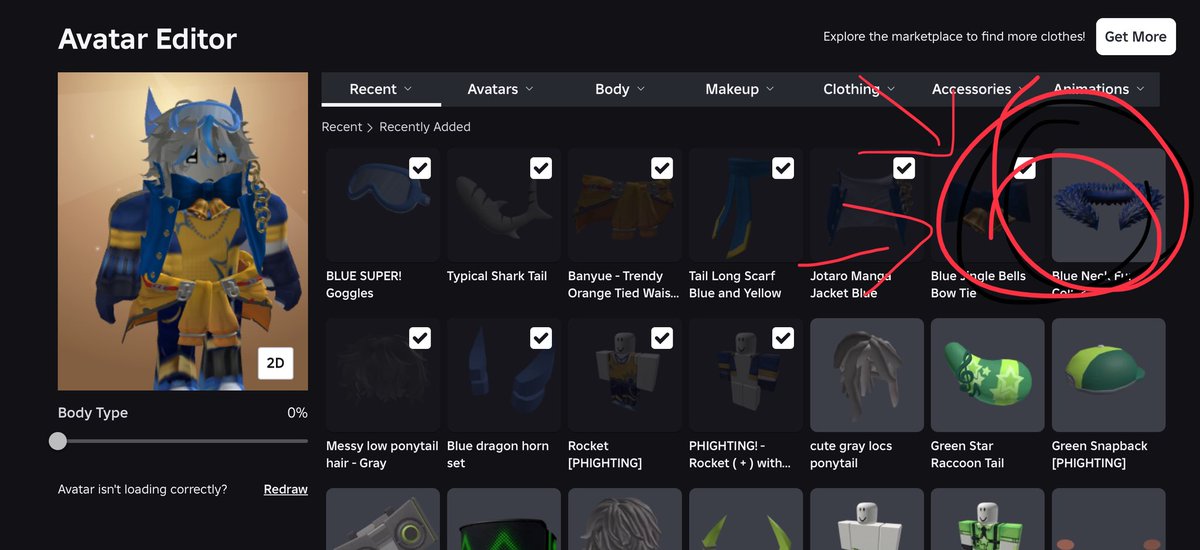Select the Rocket [PHIGHTING] outfit thumbnail

click(x=625, y=375)
